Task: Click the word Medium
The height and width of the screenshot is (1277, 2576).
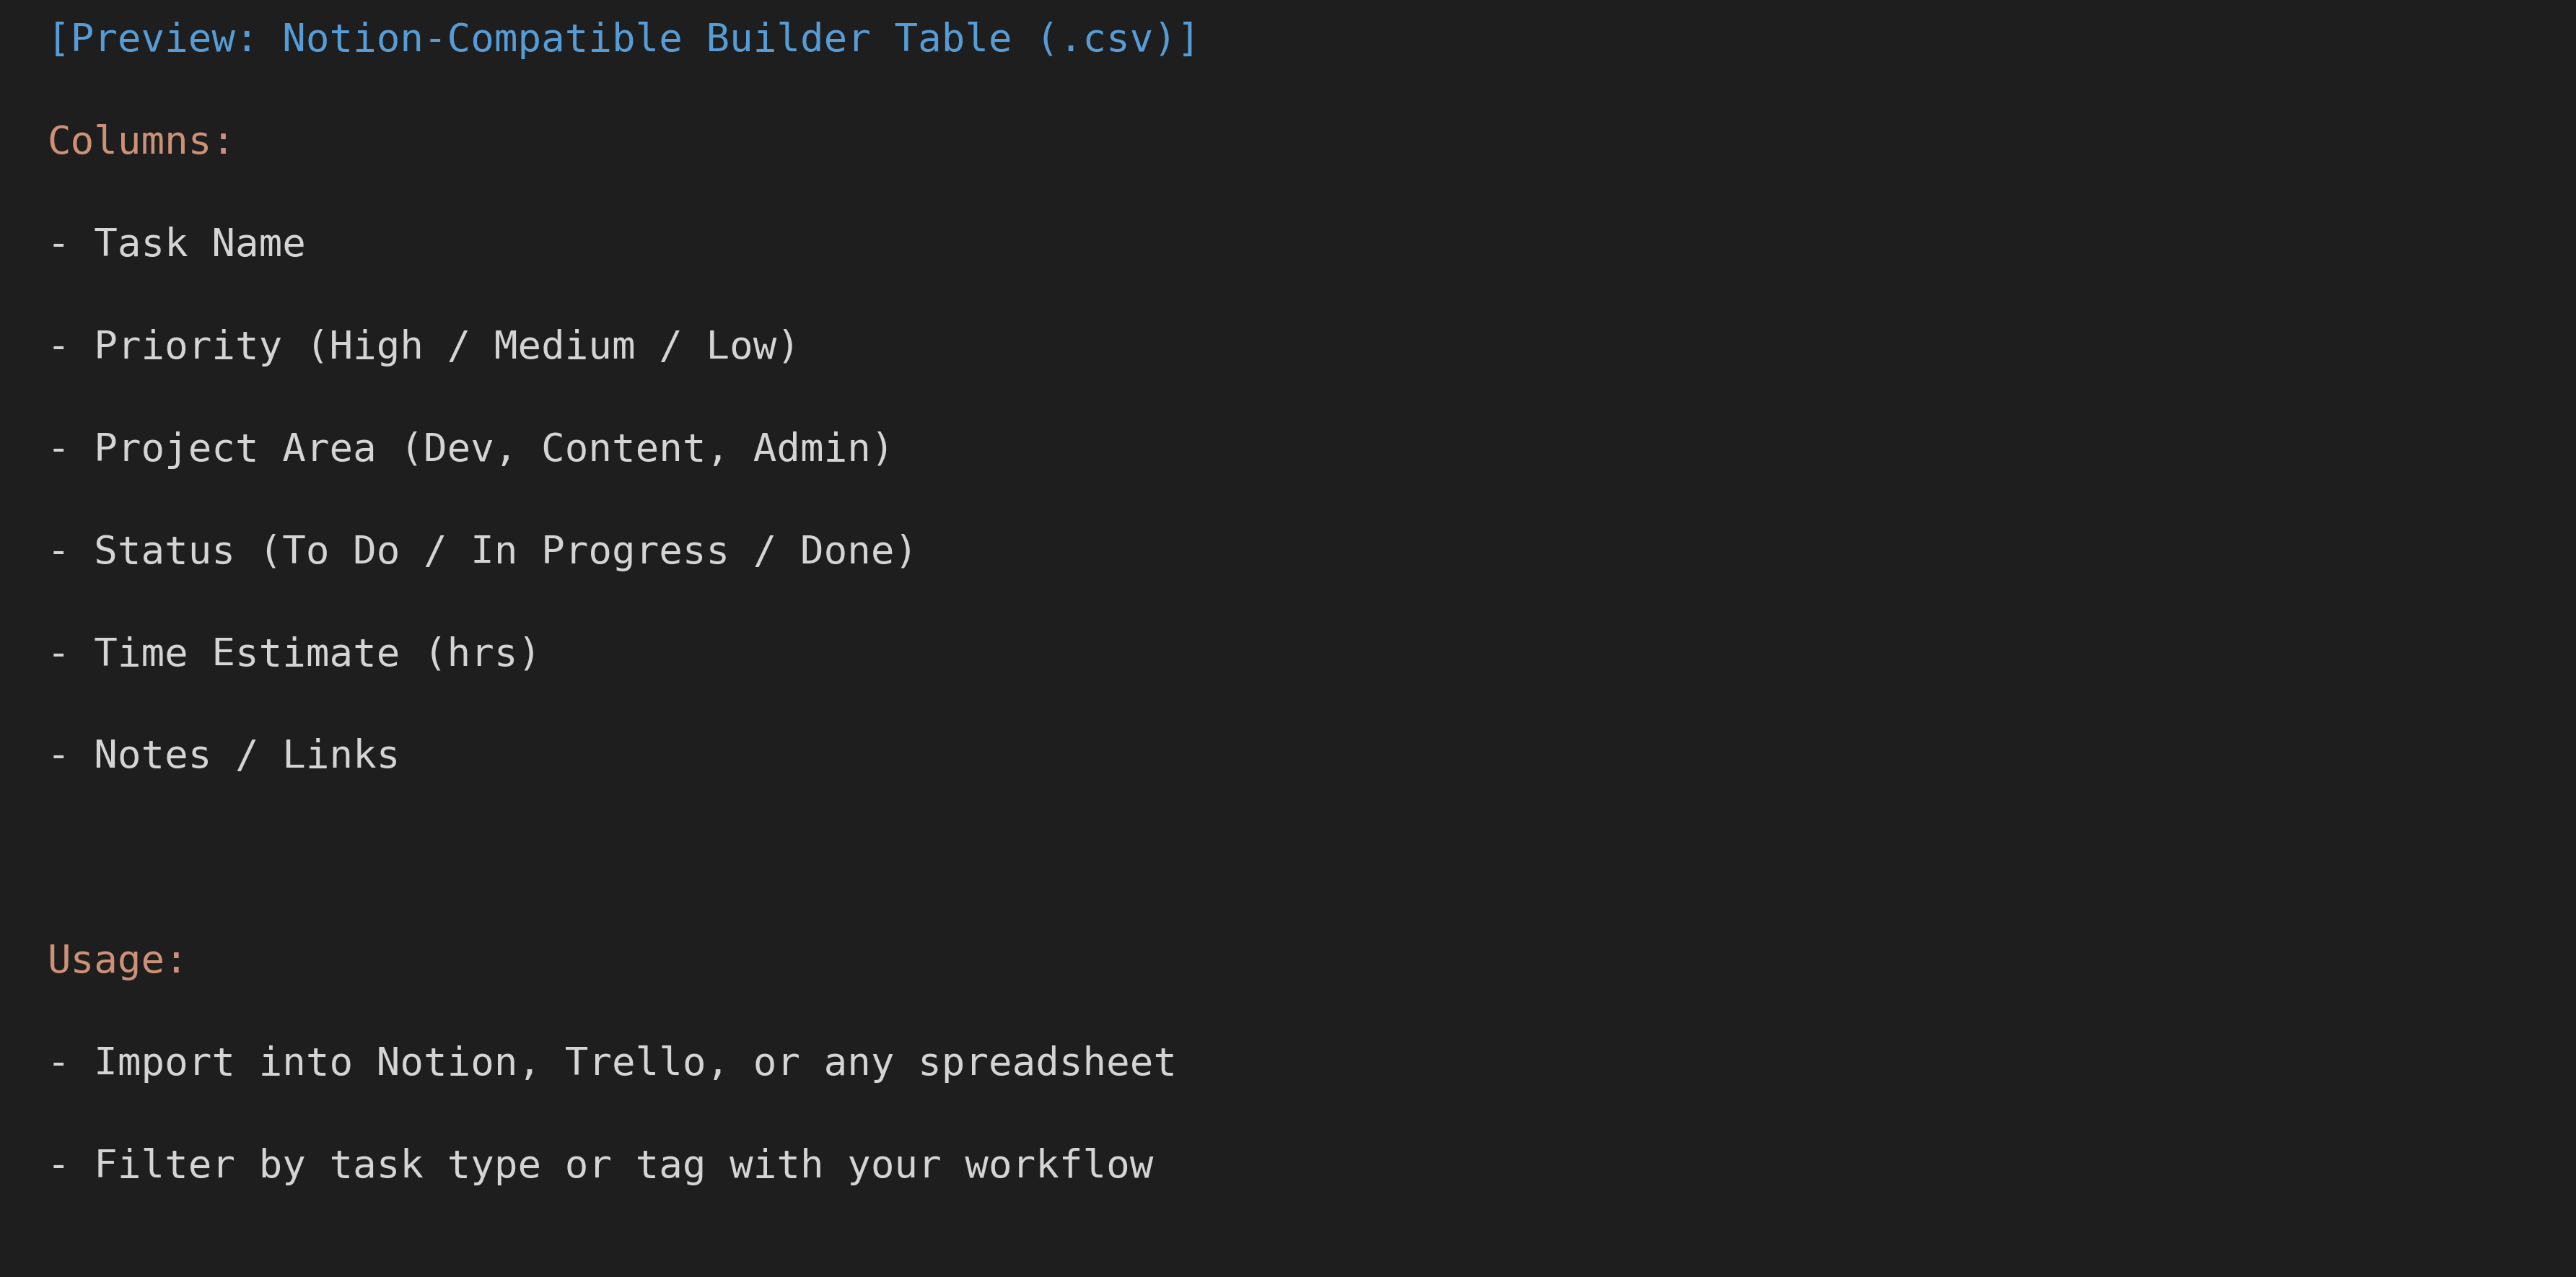Action: [564, 346]
